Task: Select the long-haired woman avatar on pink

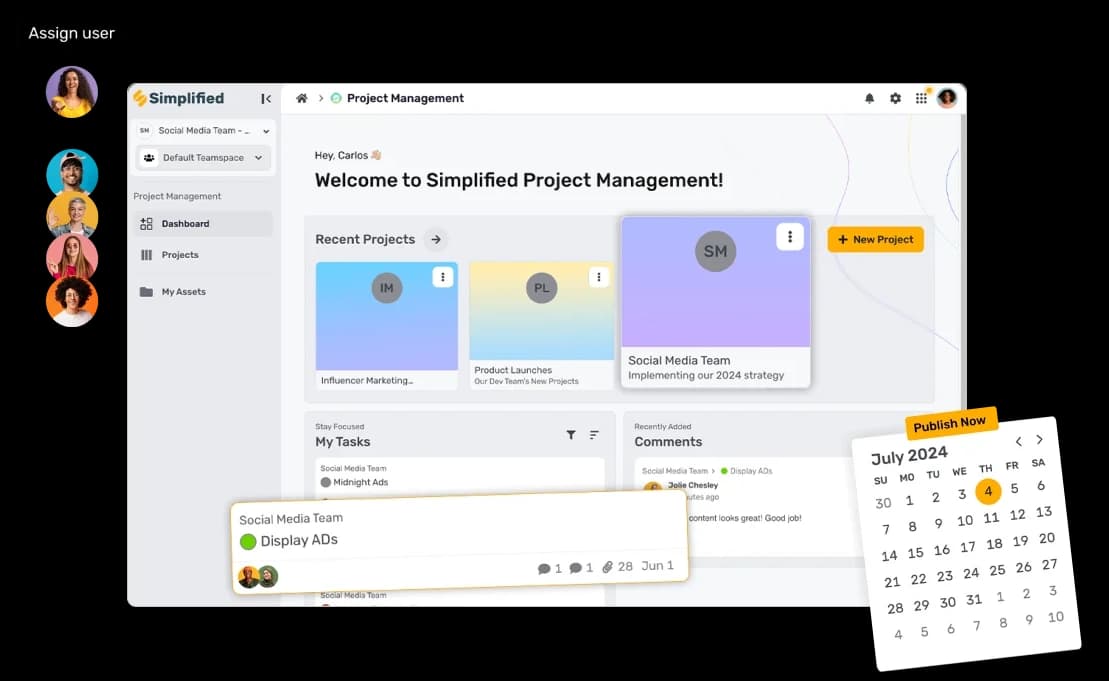Action: (x=71, y=256)
